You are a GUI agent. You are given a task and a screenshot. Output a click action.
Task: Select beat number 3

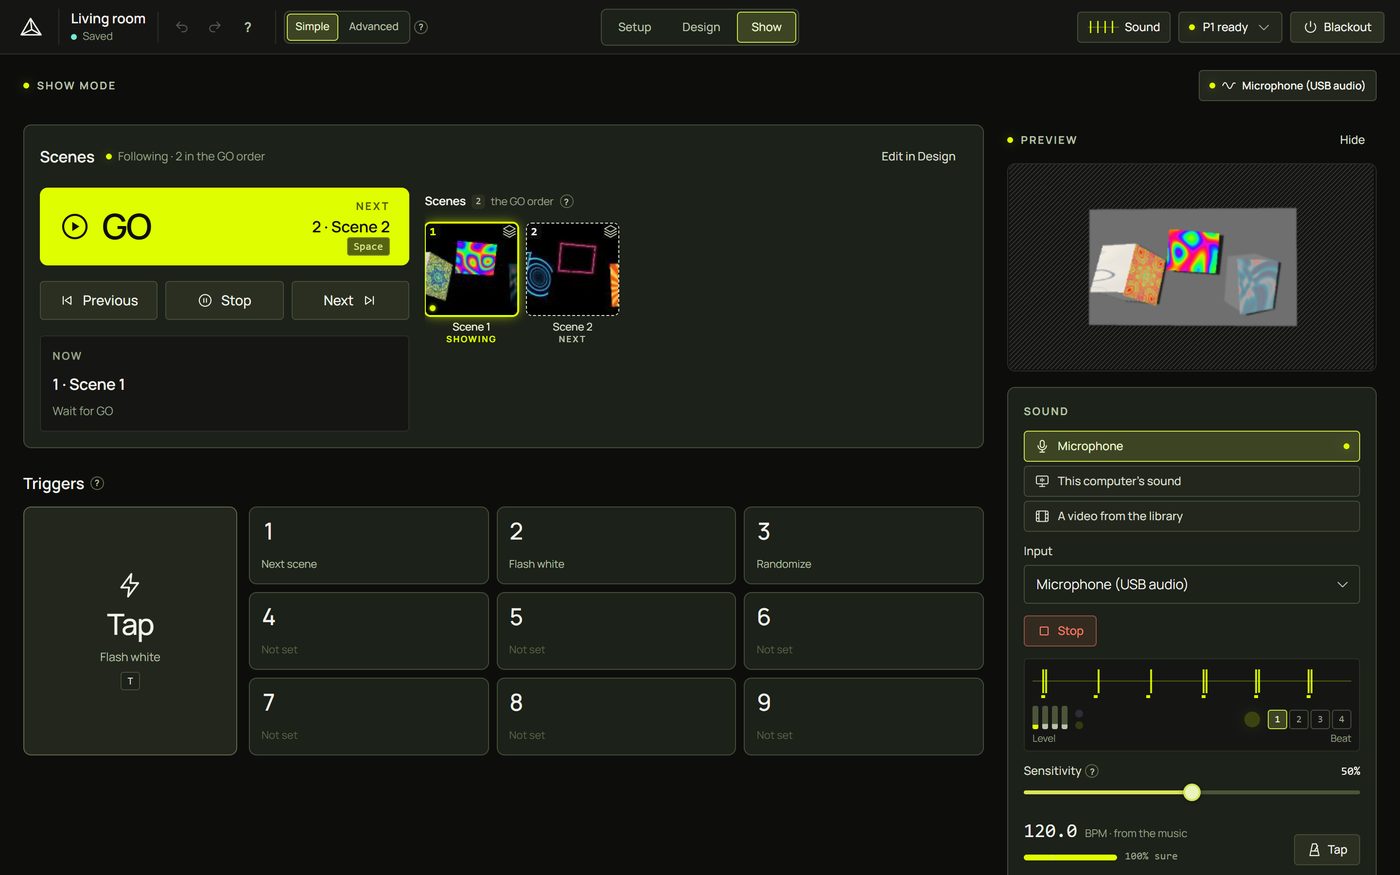click(x=1320, y=719)
